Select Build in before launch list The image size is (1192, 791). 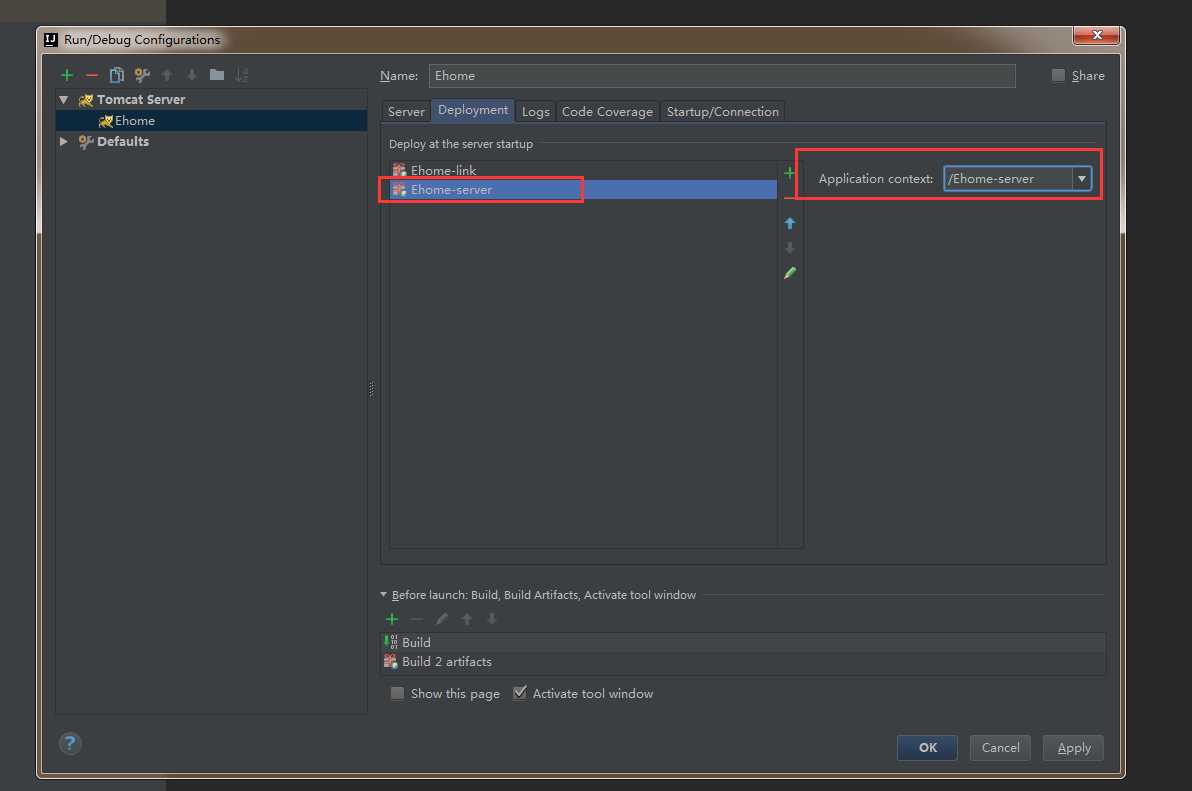(x=743, y=642)
